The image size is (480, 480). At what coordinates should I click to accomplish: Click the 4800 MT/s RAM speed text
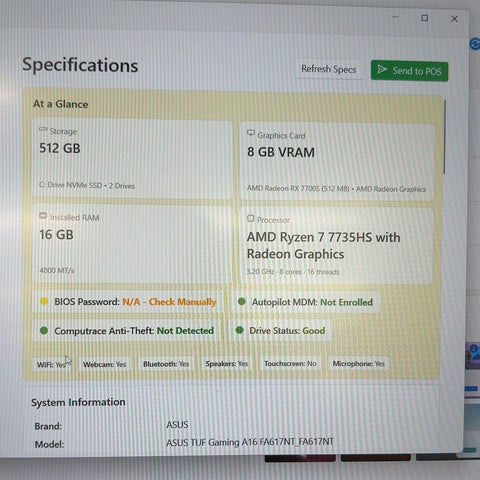point(57,270)
